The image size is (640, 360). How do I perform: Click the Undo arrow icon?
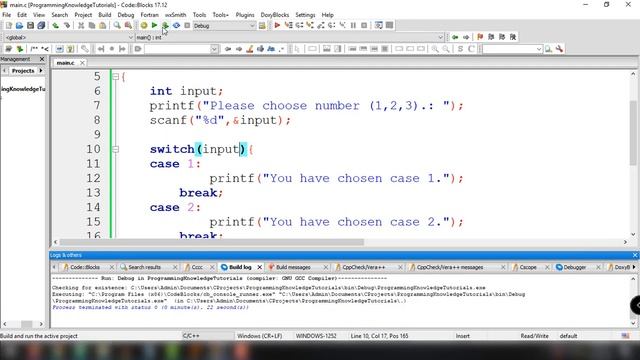(56, 25)
